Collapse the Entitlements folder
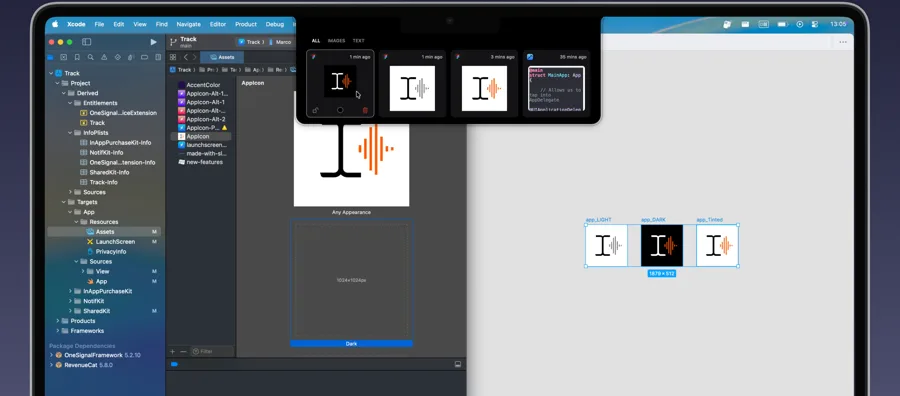 pyautogui.click(x=70, y=103)
